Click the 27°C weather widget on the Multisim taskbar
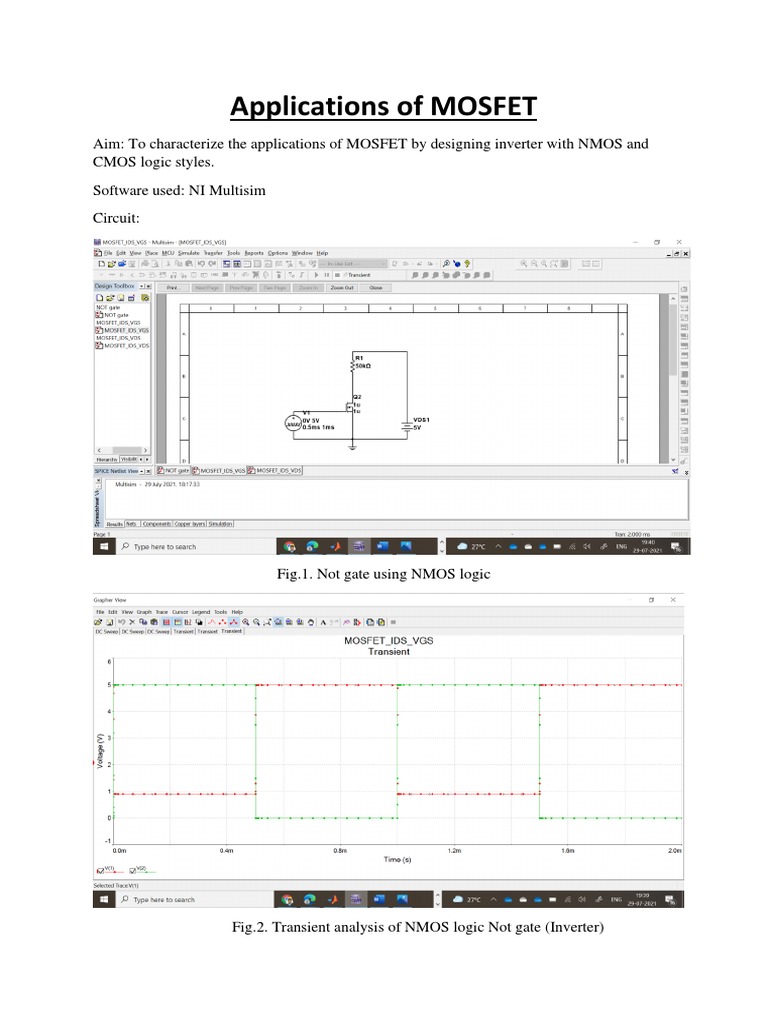The image size is (768, 1024). 472,547
